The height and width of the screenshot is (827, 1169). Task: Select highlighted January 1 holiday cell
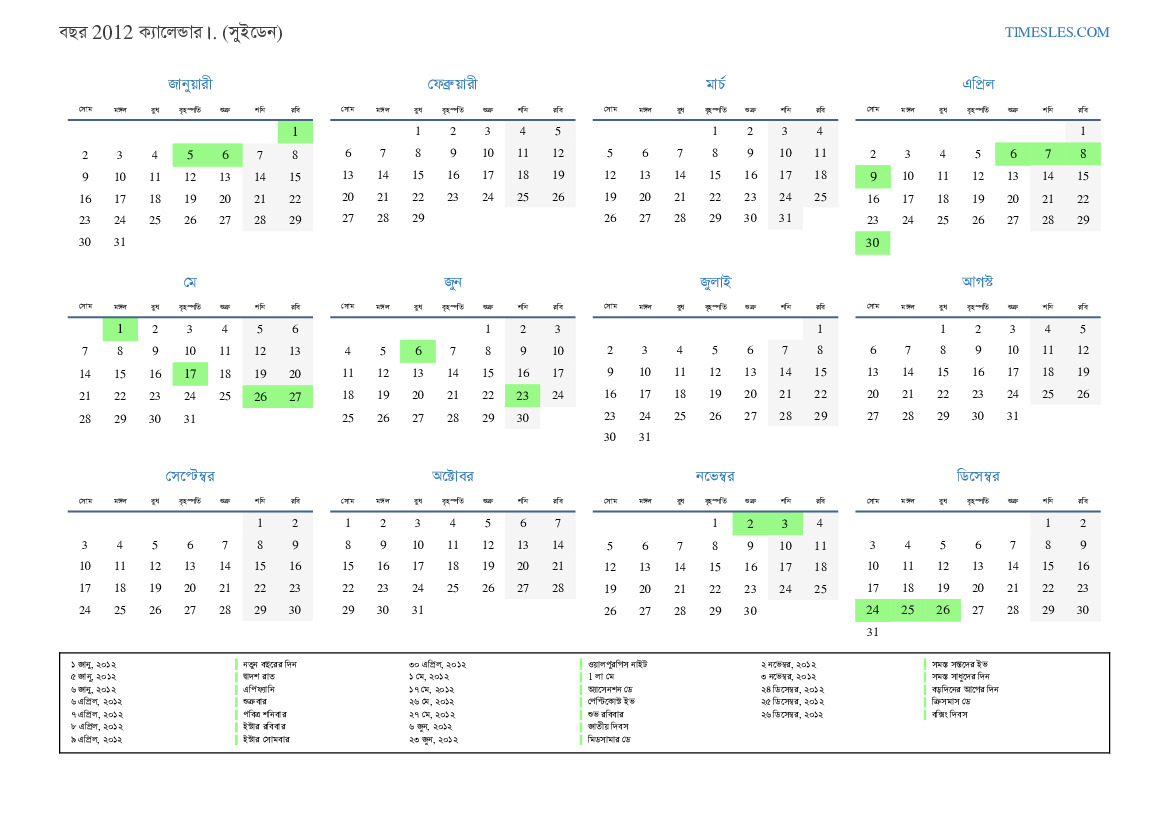[295, 132]
